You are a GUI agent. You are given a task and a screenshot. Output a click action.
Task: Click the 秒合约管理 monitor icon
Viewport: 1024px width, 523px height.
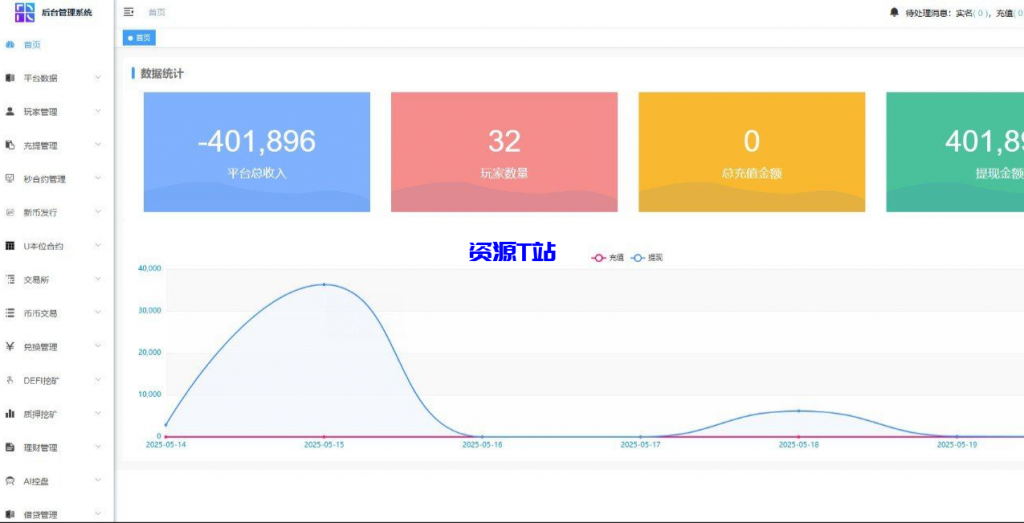point(10,178)
